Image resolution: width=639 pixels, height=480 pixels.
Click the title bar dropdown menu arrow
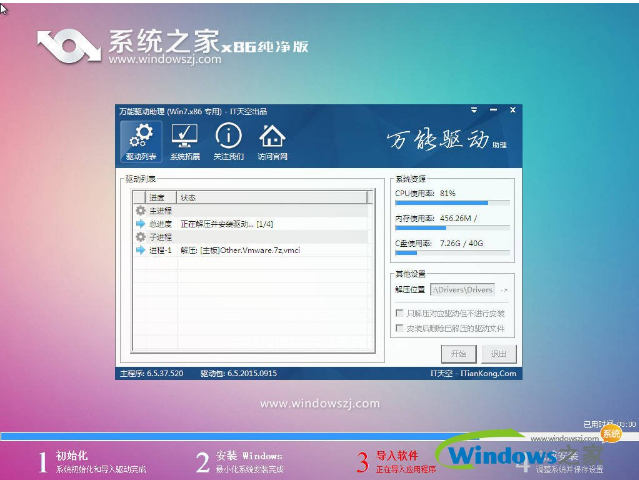pos(474,110)
